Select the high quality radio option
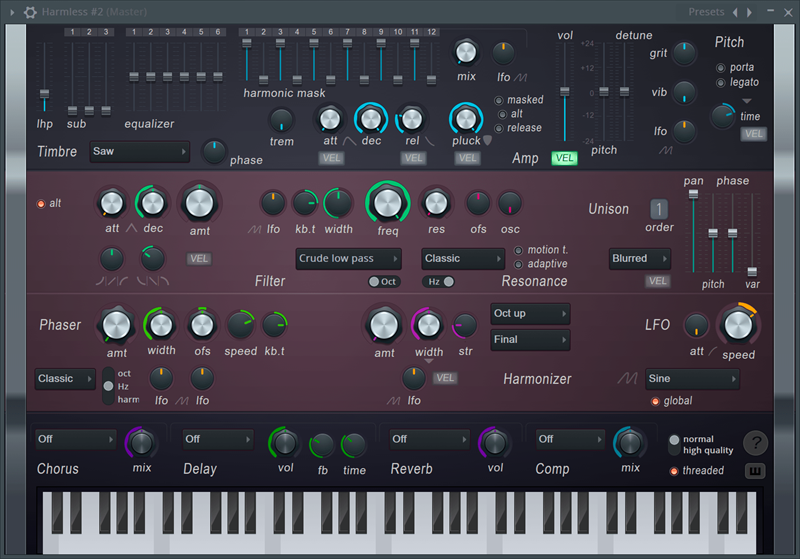Screen dimensions: 800x559 click(x=675, y=451)
